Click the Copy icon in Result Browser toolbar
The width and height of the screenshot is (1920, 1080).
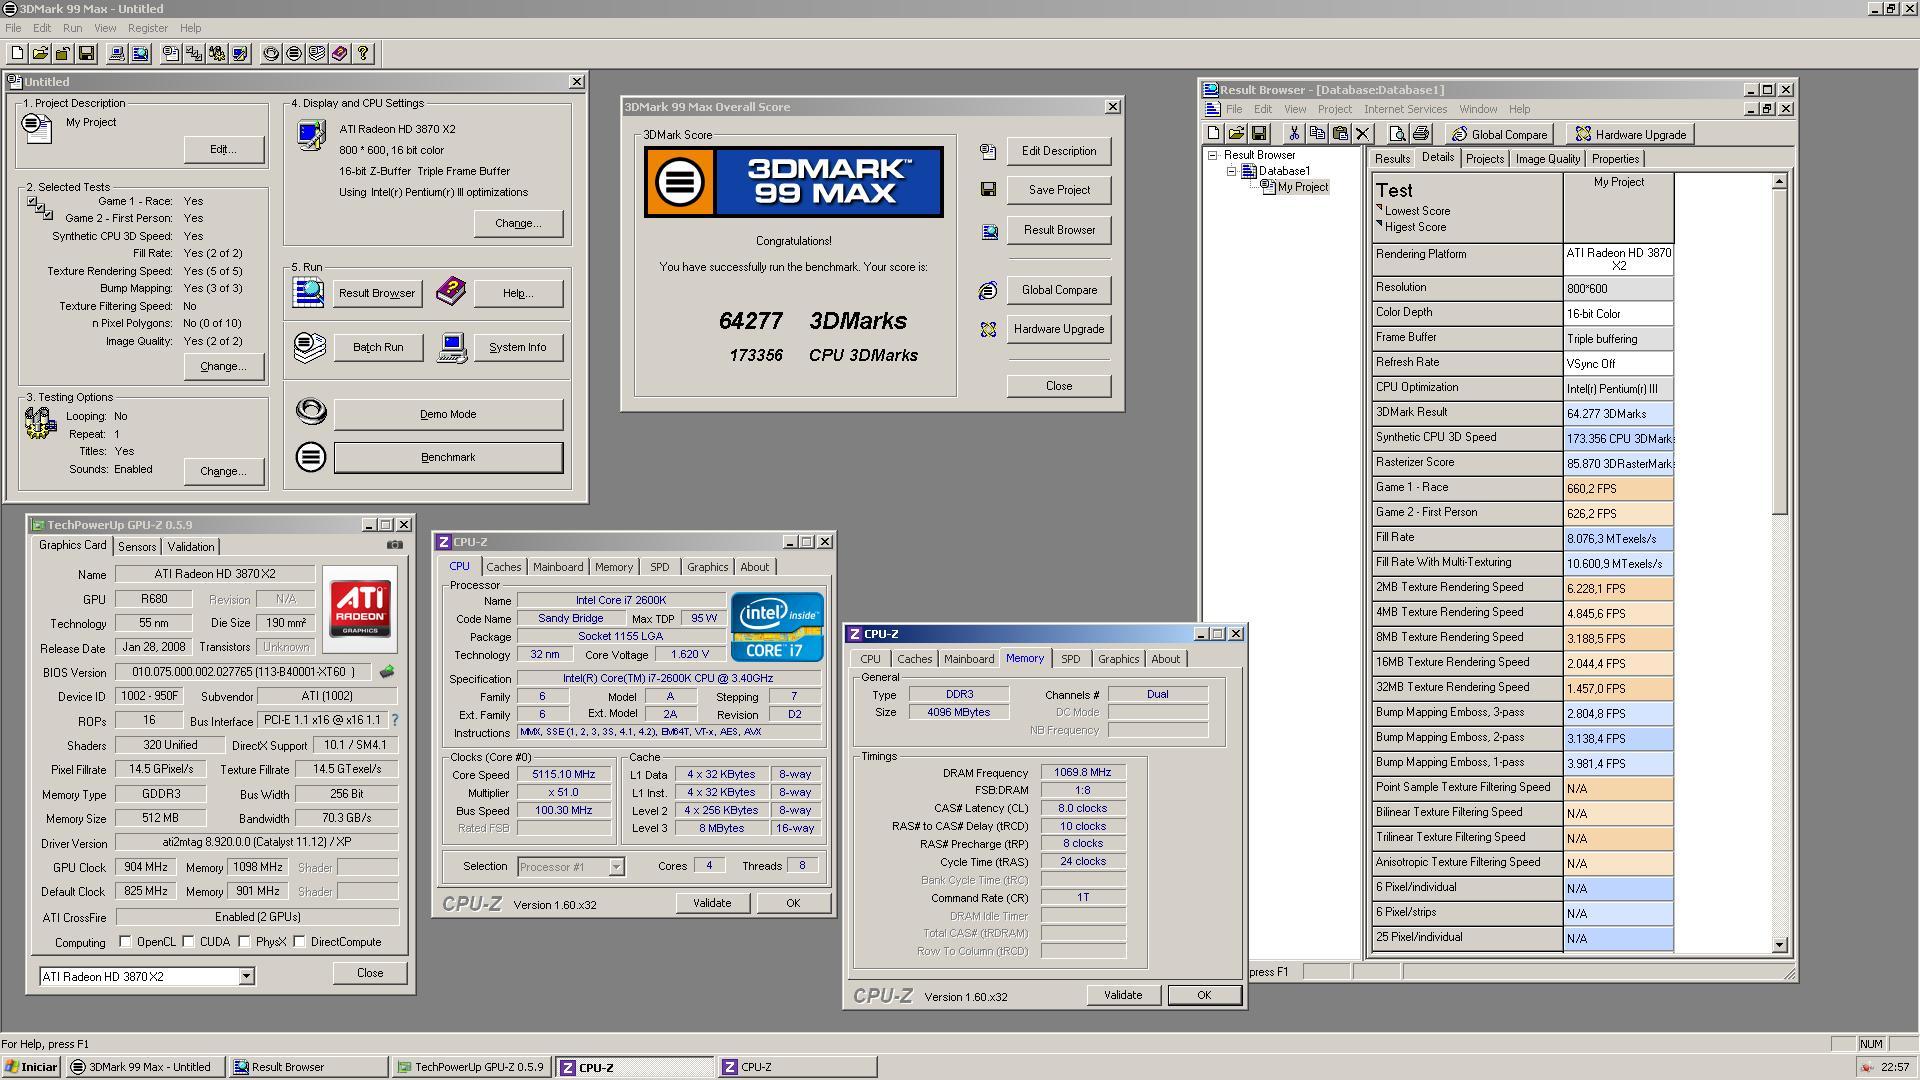coord(1317,134)
